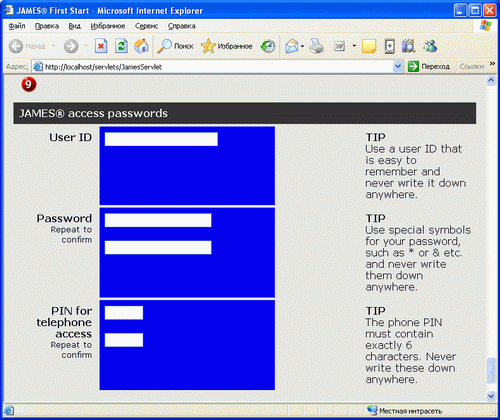Click the 'JAMES® access passwords' heading

(x=93, y=113)
